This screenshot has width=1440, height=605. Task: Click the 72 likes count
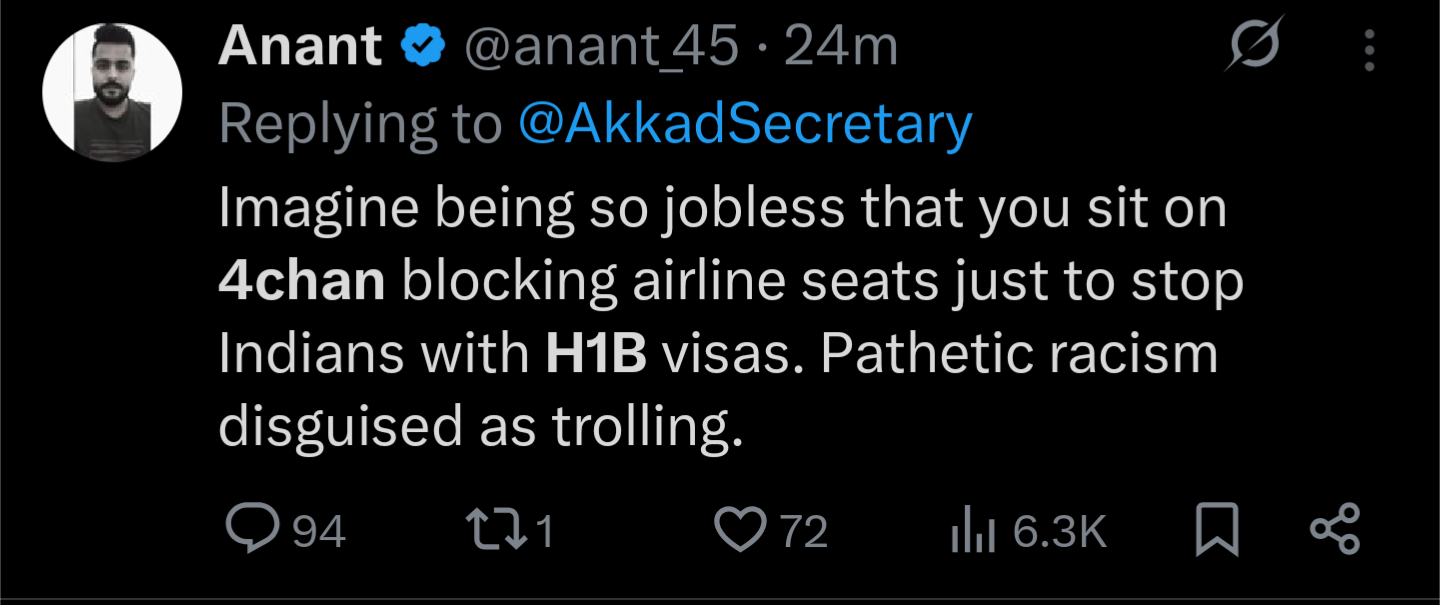(x=804, y=531)
